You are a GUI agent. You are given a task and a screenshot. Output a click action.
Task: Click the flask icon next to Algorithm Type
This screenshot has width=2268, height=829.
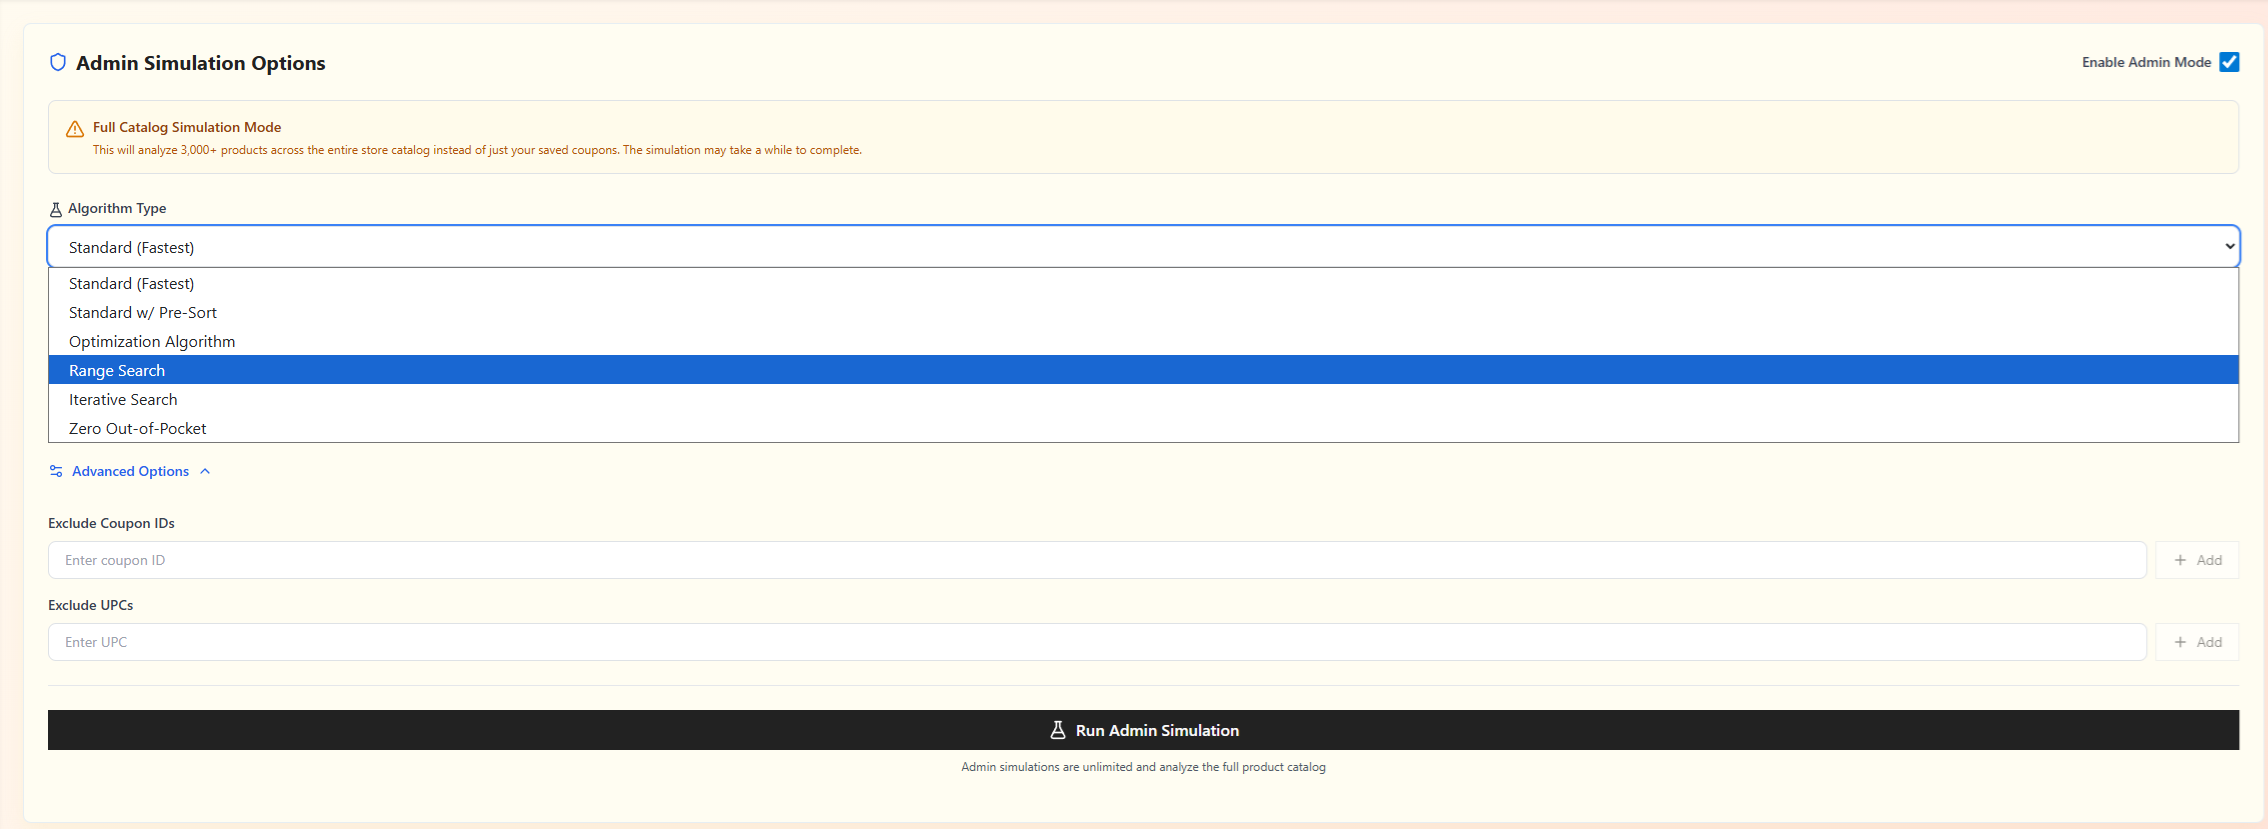click(x=56, y=209)
